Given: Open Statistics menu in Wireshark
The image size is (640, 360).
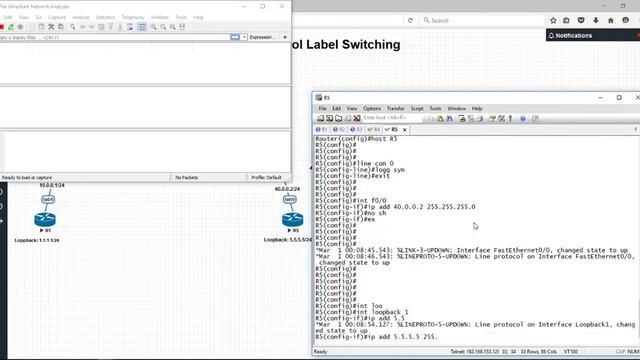Looking at the screenshot, I should click(x=105, y=17).
